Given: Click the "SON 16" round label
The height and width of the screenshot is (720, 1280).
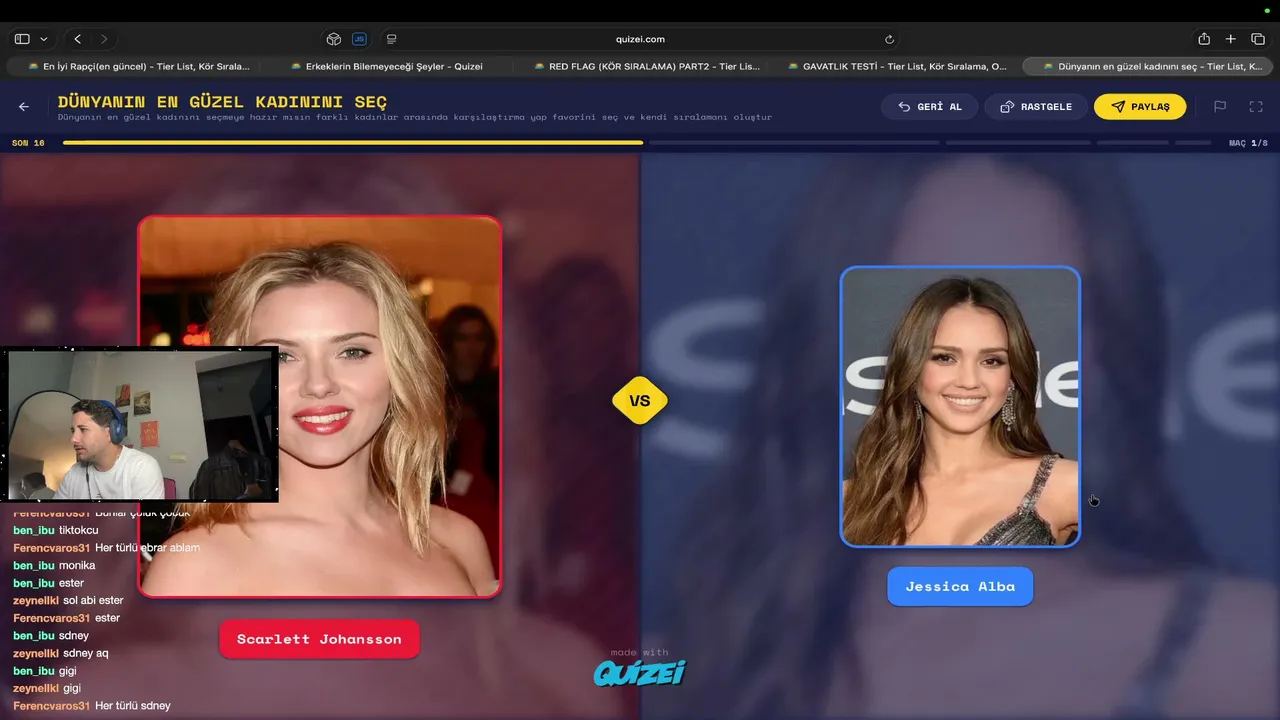Looking at the screenshot, I should tap(28, 143).
